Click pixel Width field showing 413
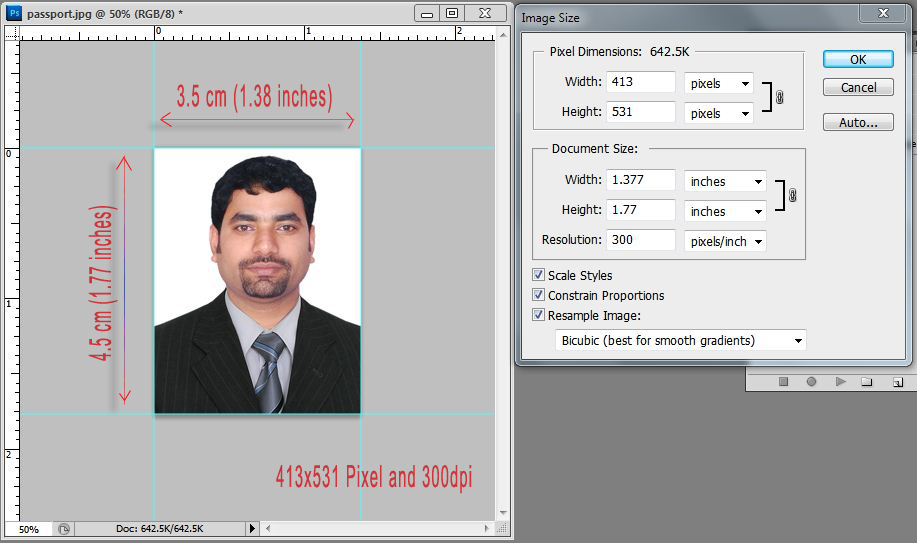Screen dimensions: 917x543 pos(641,82)
